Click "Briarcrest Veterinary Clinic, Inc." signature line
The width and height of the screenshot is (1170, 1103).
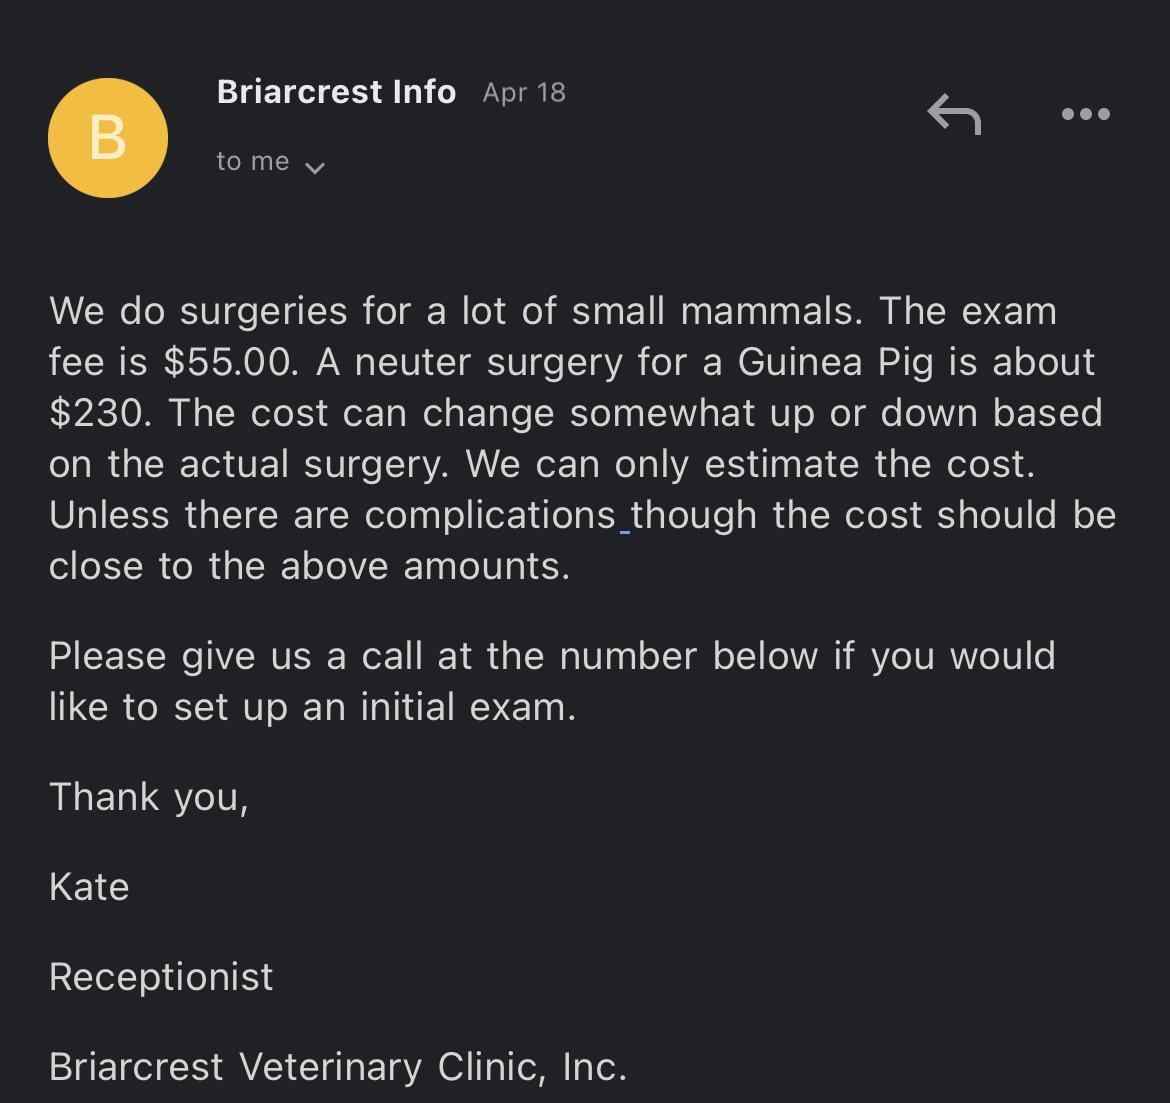click(337, 1067)
